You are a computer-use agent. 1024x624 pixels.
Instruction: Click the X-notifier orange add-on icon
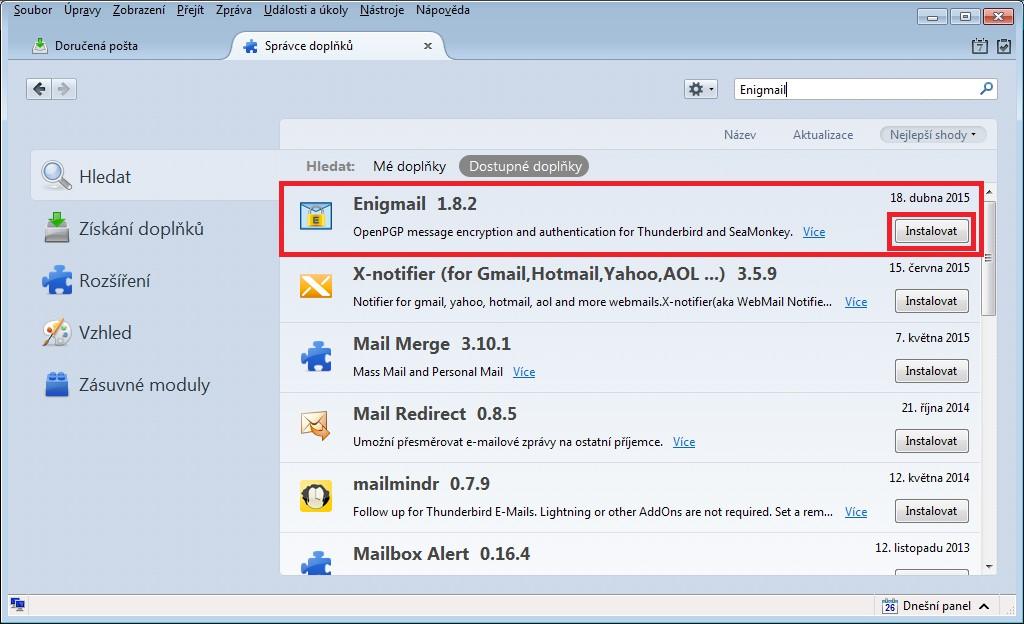pyautogui.click(x=316, y=286)
